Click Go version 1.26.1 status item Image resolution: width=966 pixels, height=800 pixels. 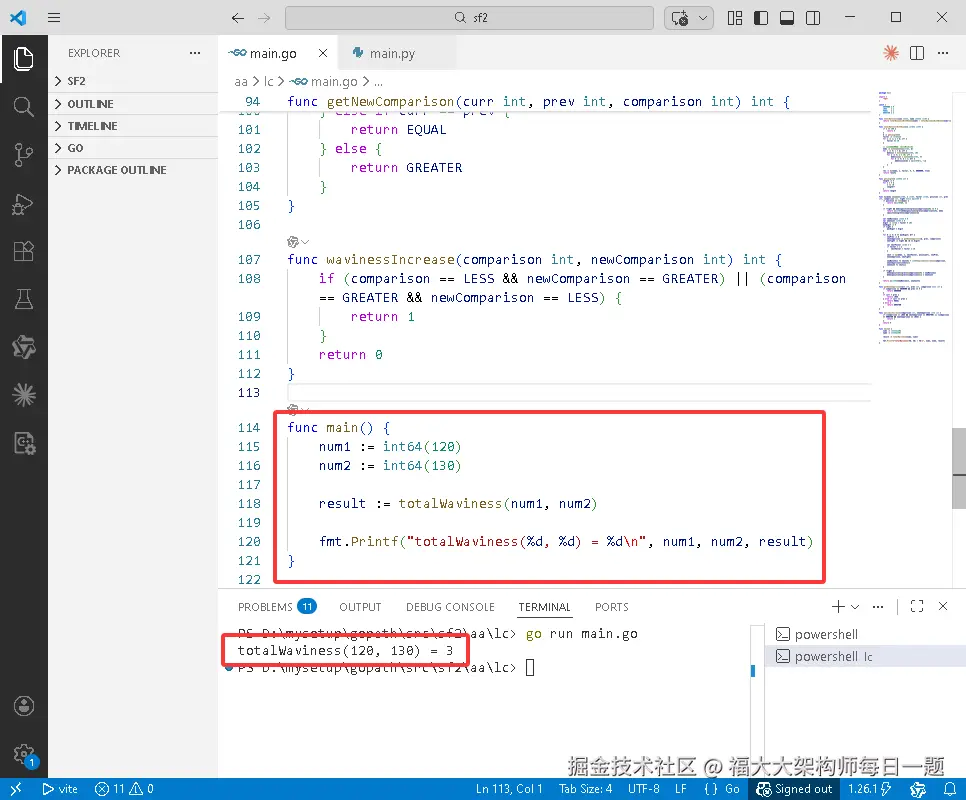(869, 789)
